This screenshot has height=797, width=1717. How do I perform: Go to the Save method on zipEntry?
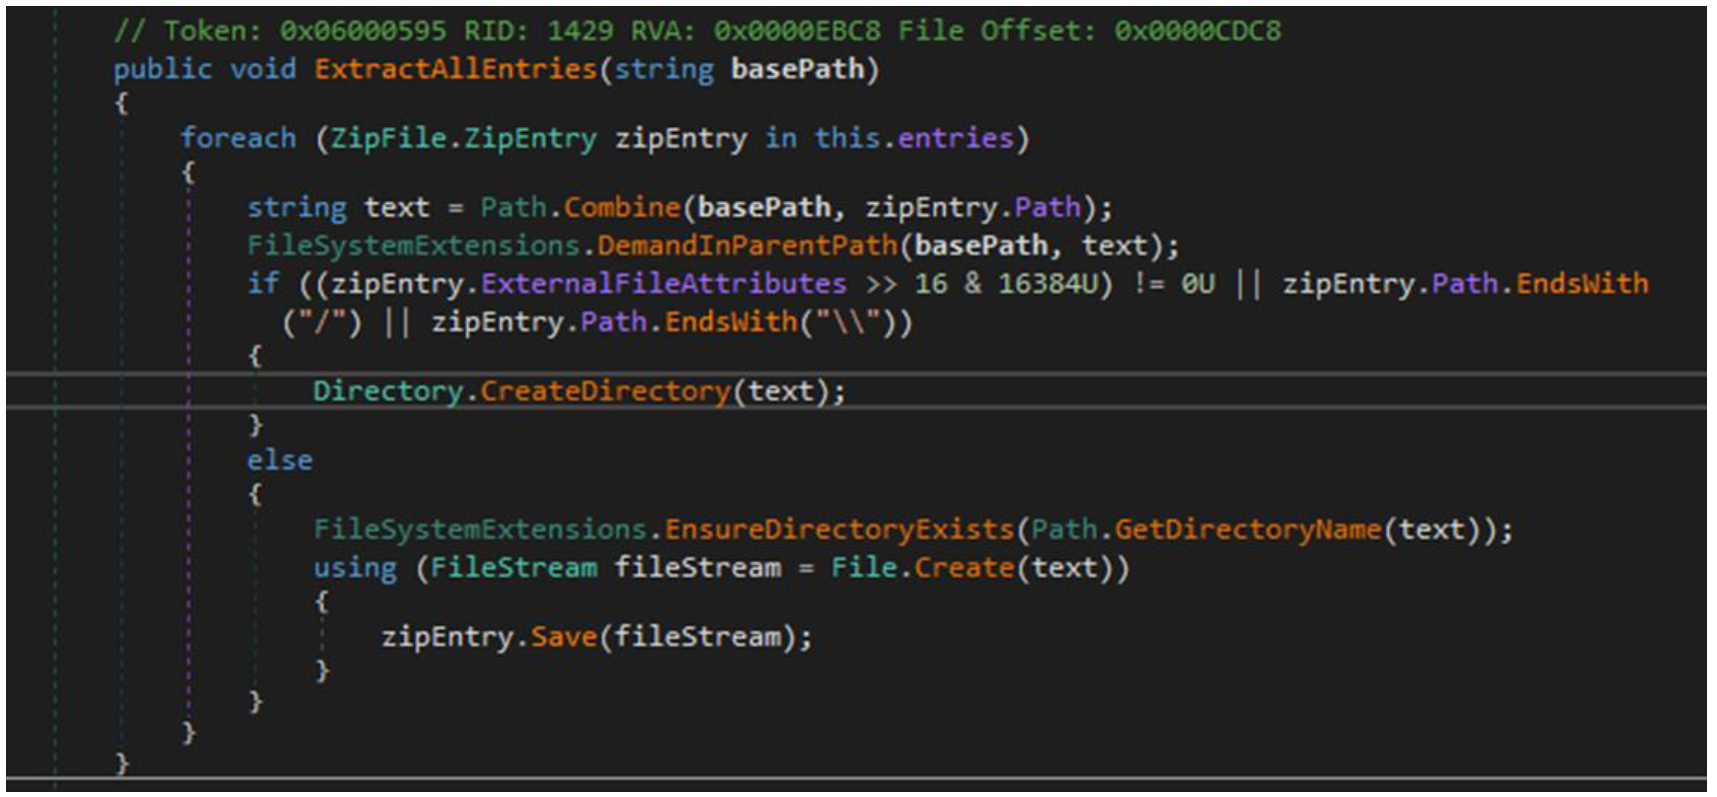click(x=563, y=637)
